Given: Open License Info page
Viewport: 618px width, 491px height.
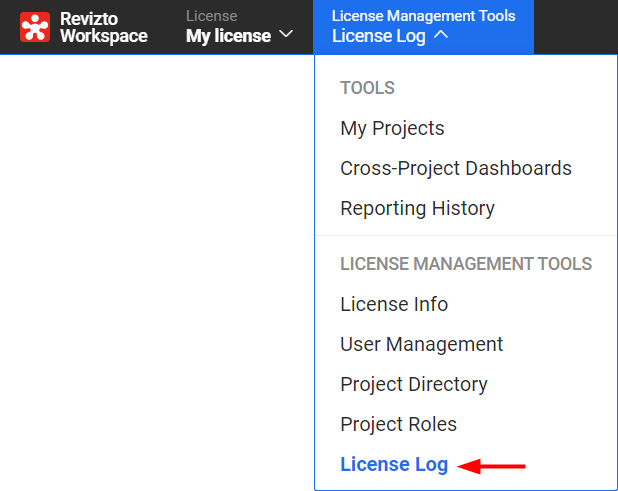Looking at the screenshot, I should coord(394,304).
